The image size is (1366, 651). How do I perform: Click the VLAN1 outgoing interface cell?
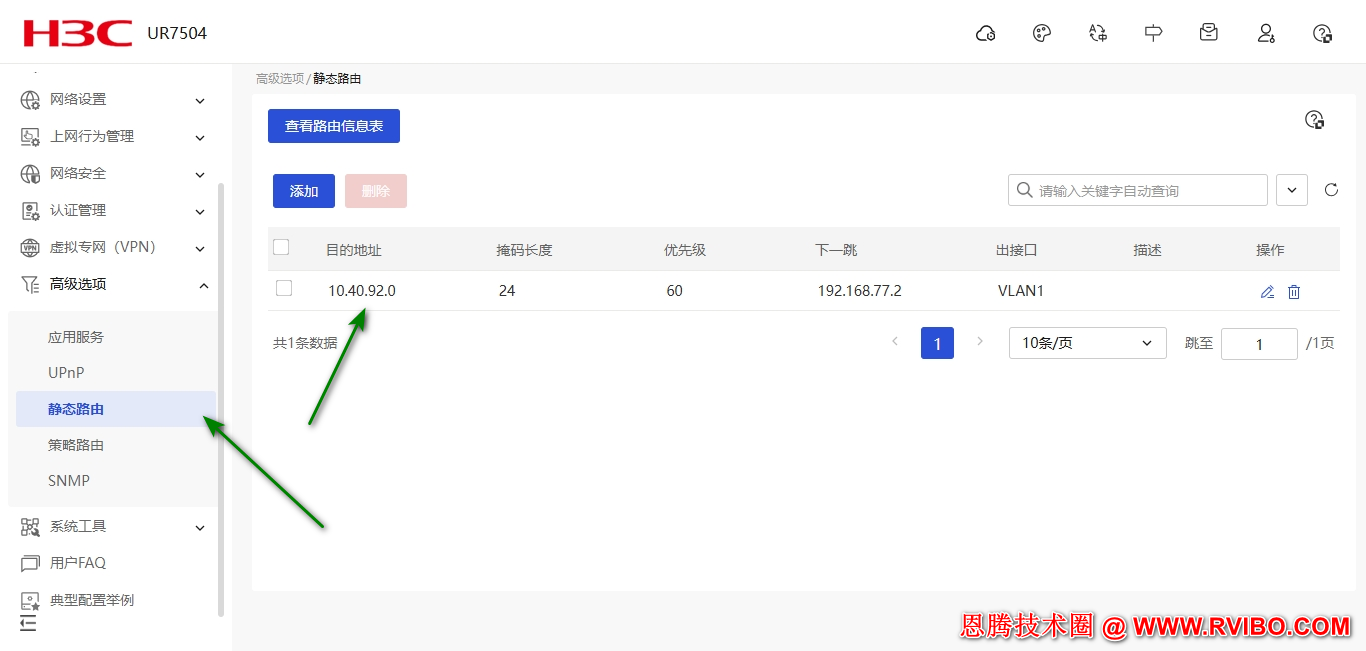point(1021,291)
